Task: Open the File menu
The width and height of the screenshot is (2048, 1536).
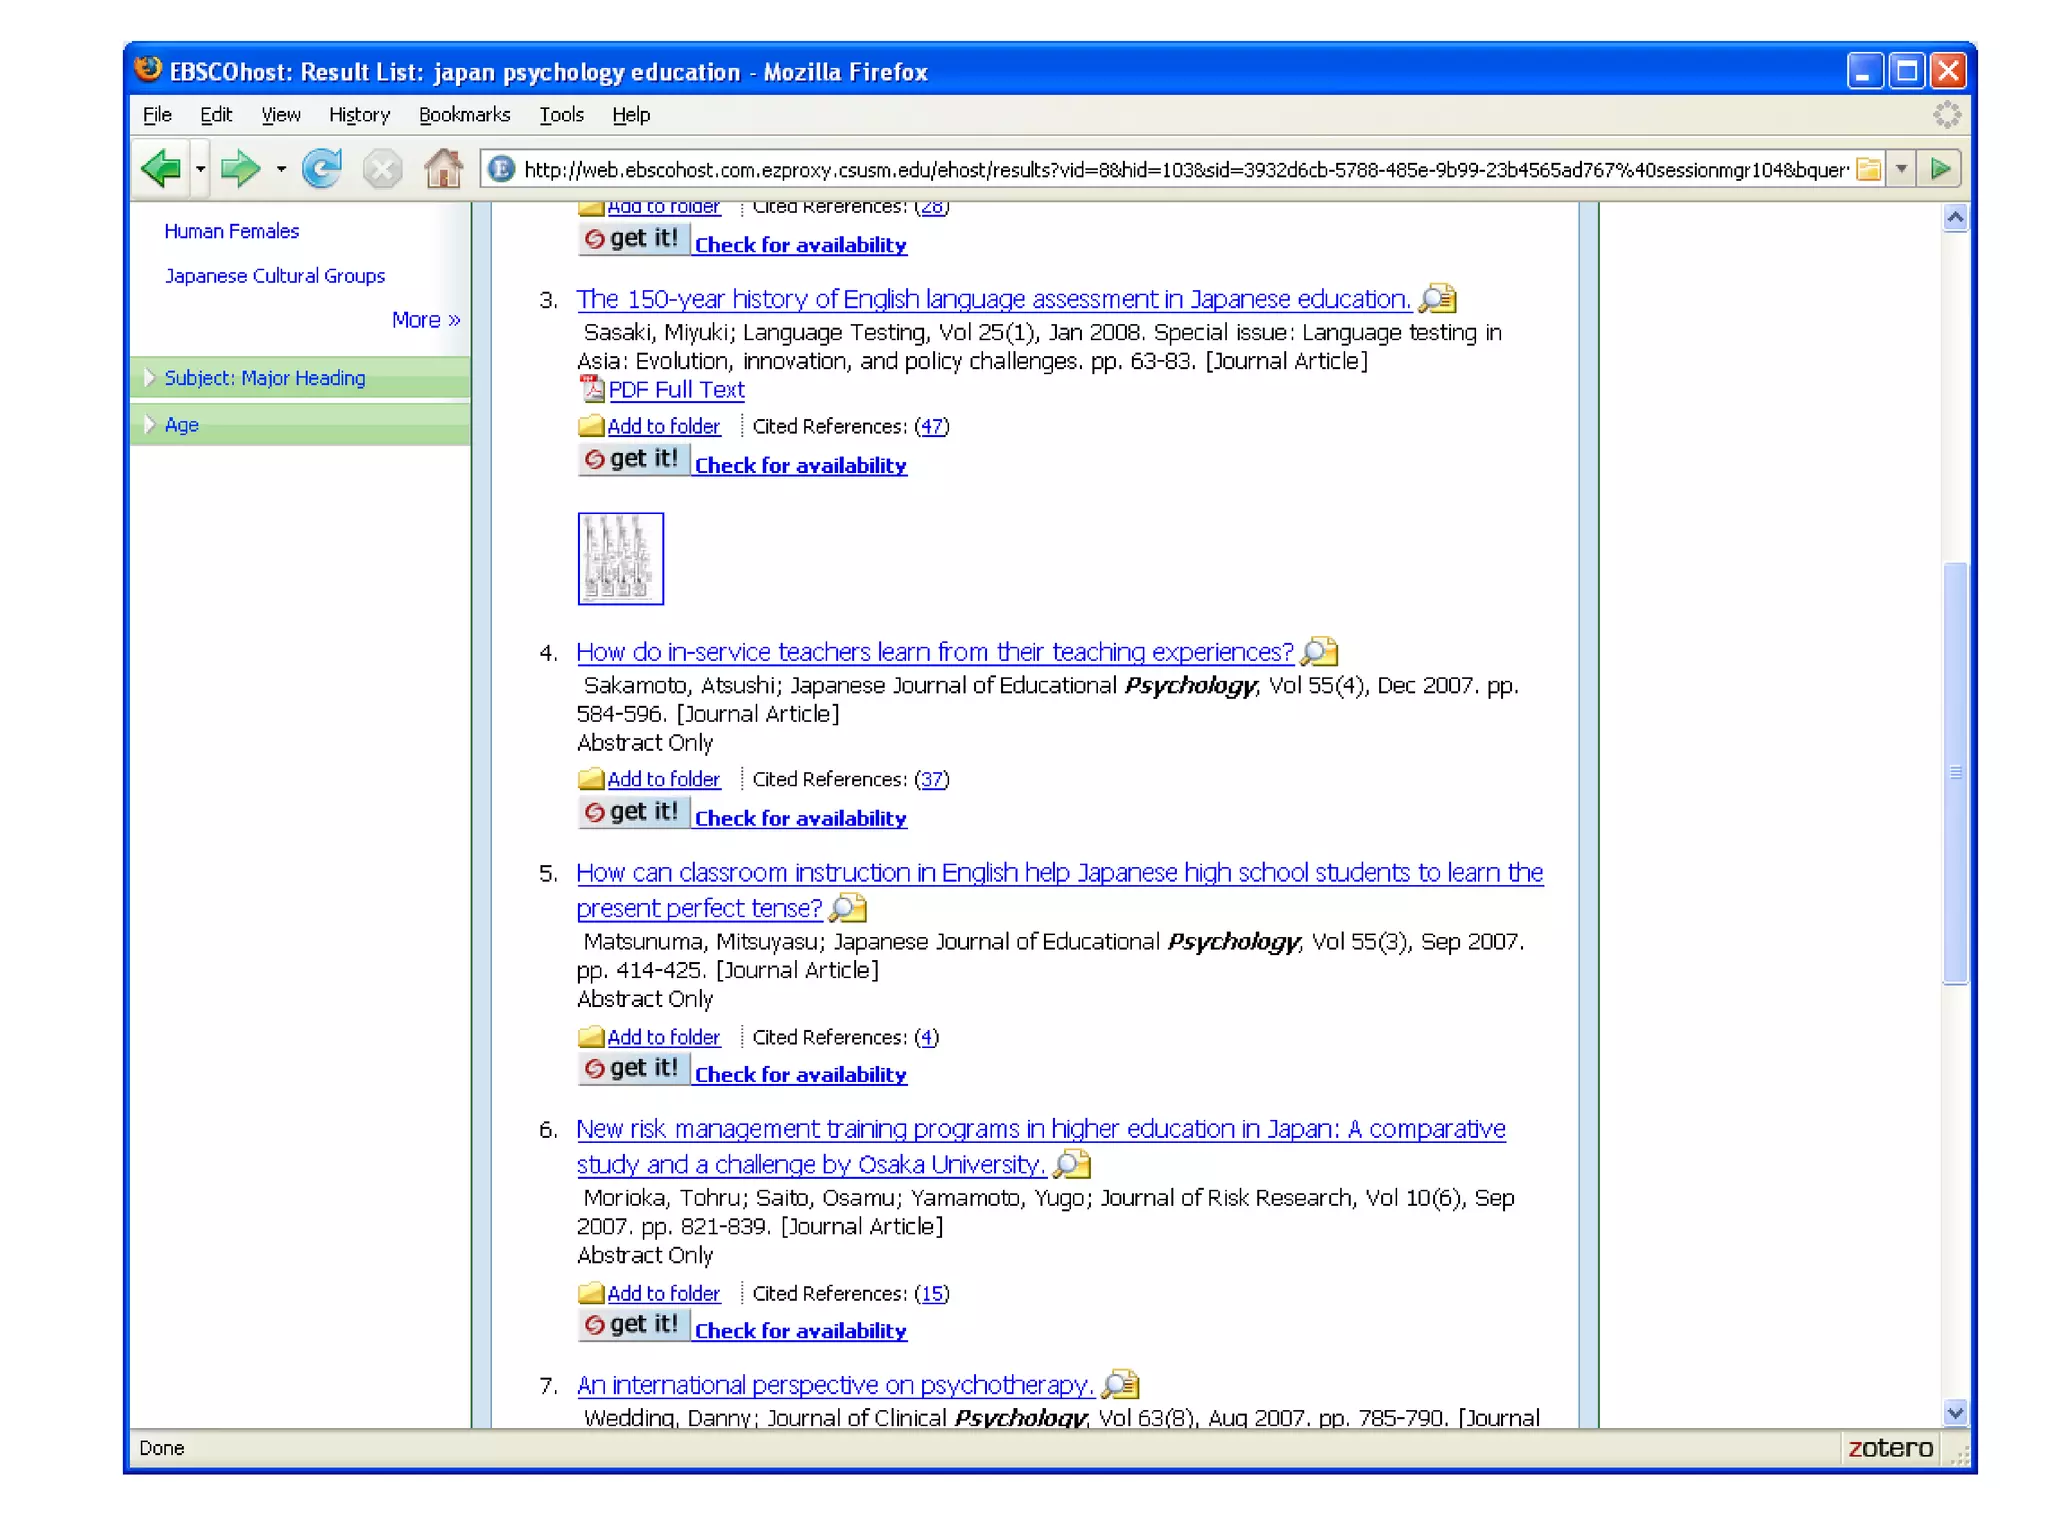Action: [x=157, y=115]
